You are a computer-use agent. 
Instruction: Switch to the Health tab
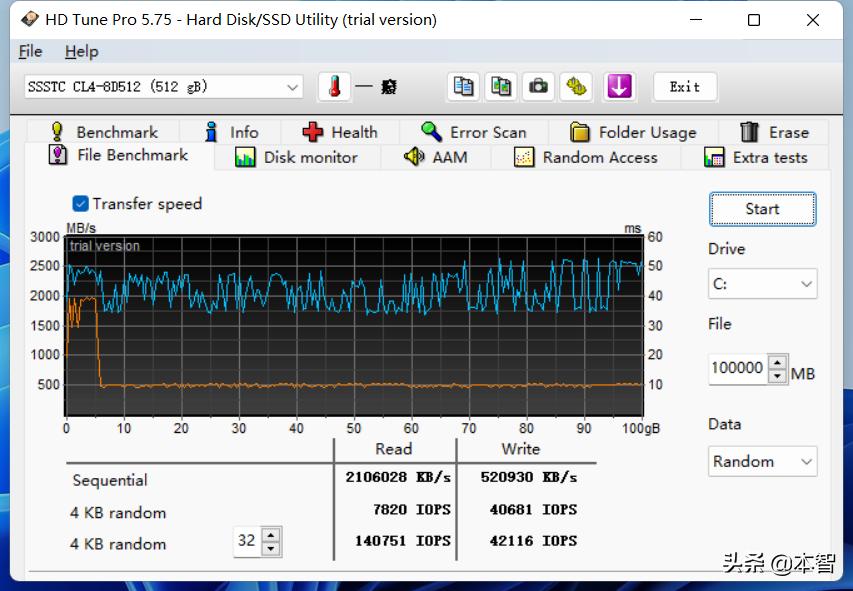[340, 132]
